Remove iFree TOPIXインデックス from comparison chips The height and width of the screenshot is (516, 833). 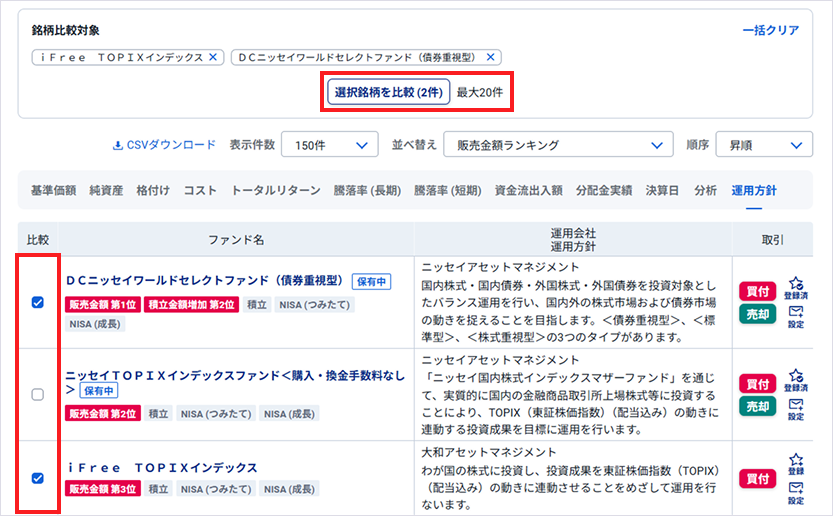click(213, 57)
